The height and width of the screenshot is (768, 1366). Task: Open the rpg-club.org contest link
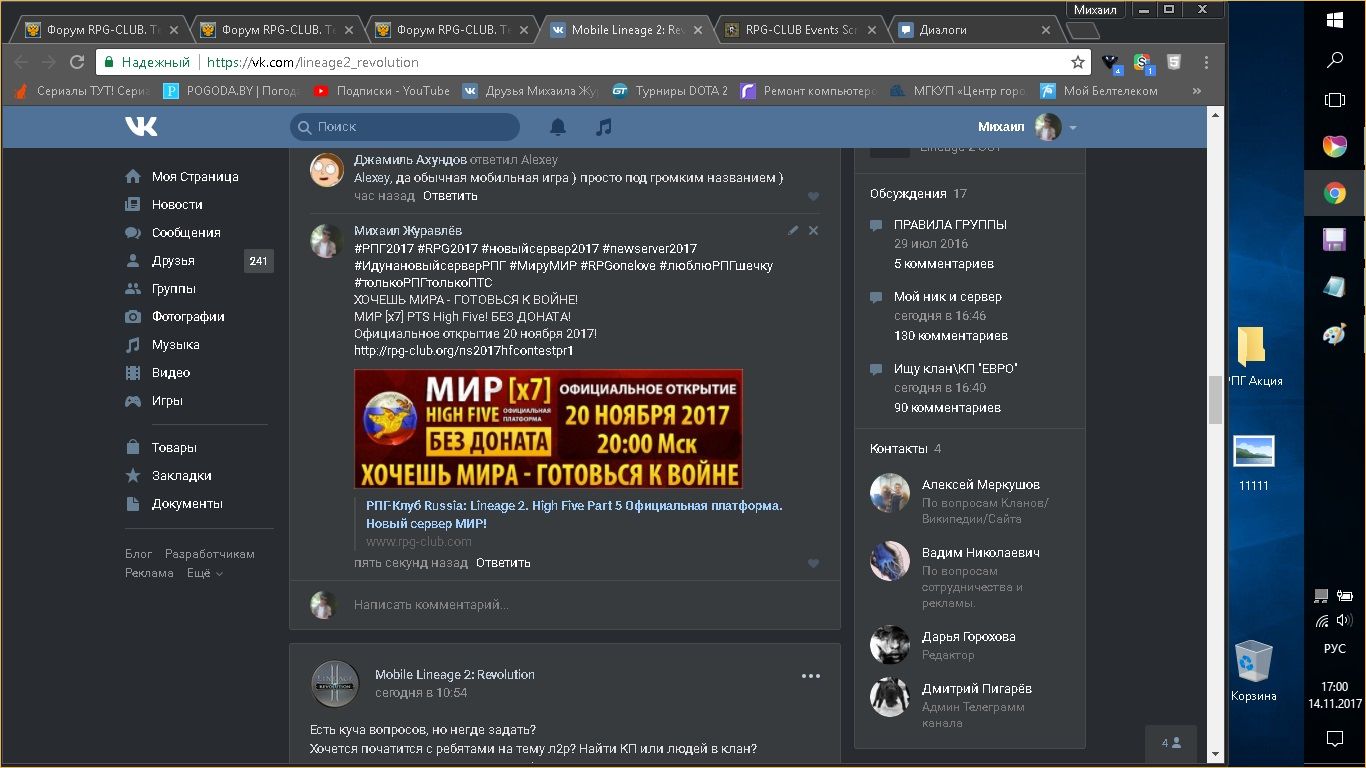(463, 351)
